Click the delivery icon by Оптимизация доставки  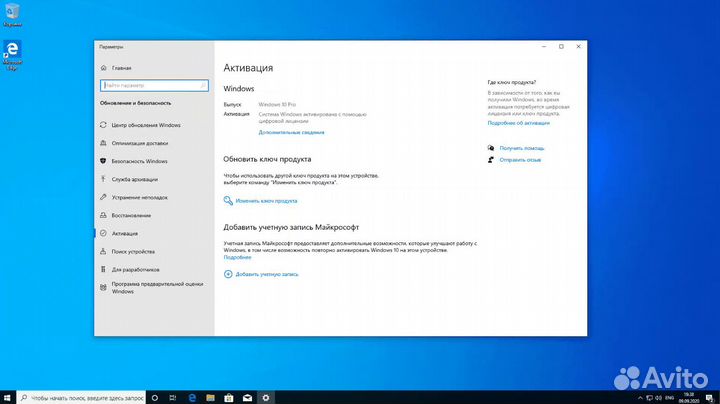point(103,143)
